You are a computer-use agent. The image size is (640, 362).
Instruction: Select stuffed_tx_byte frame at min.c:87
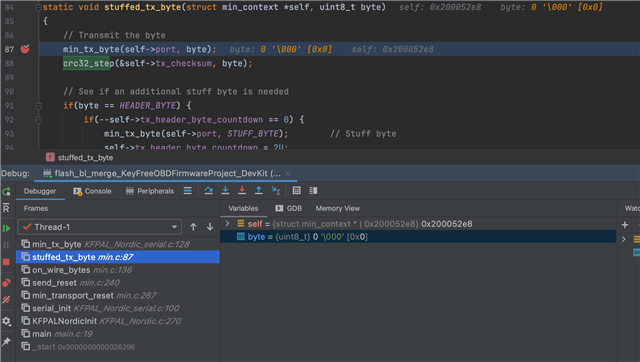tap(118, 257)
